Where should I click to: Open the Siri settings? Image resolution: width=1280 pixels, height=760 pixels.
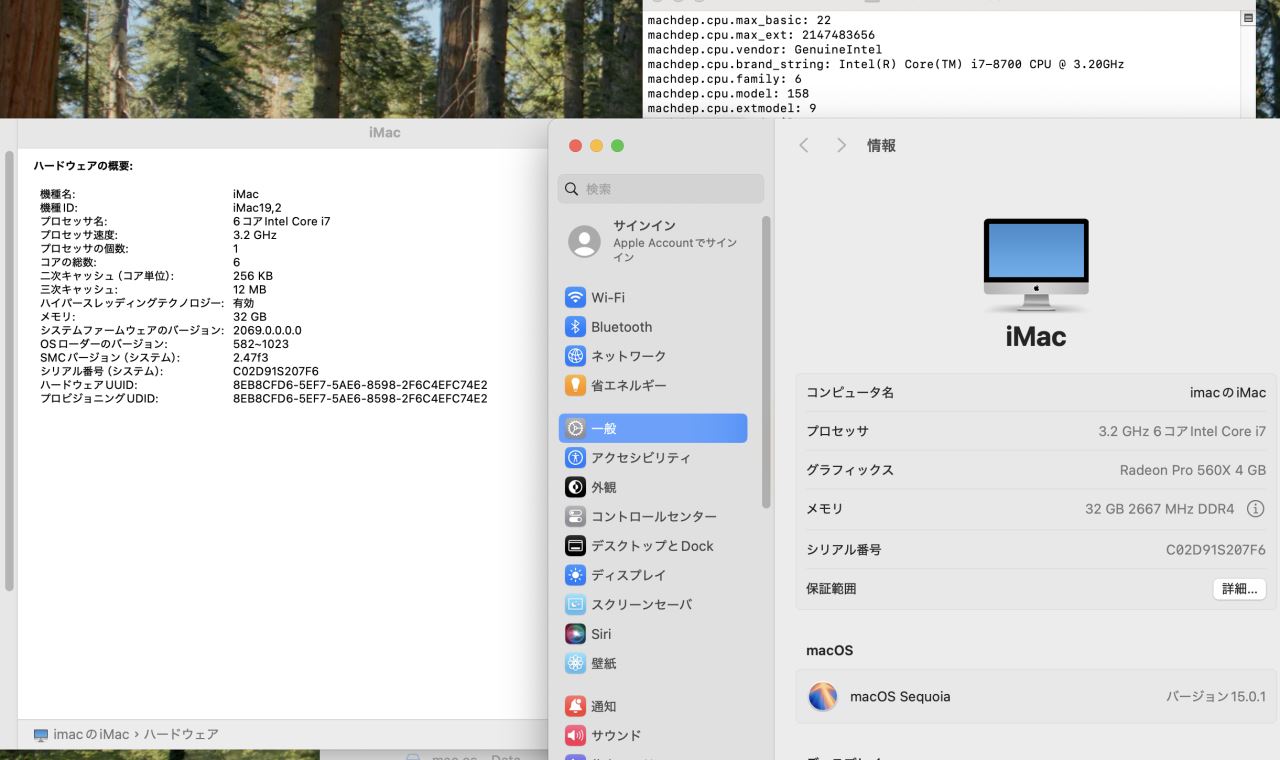point(601,634)
